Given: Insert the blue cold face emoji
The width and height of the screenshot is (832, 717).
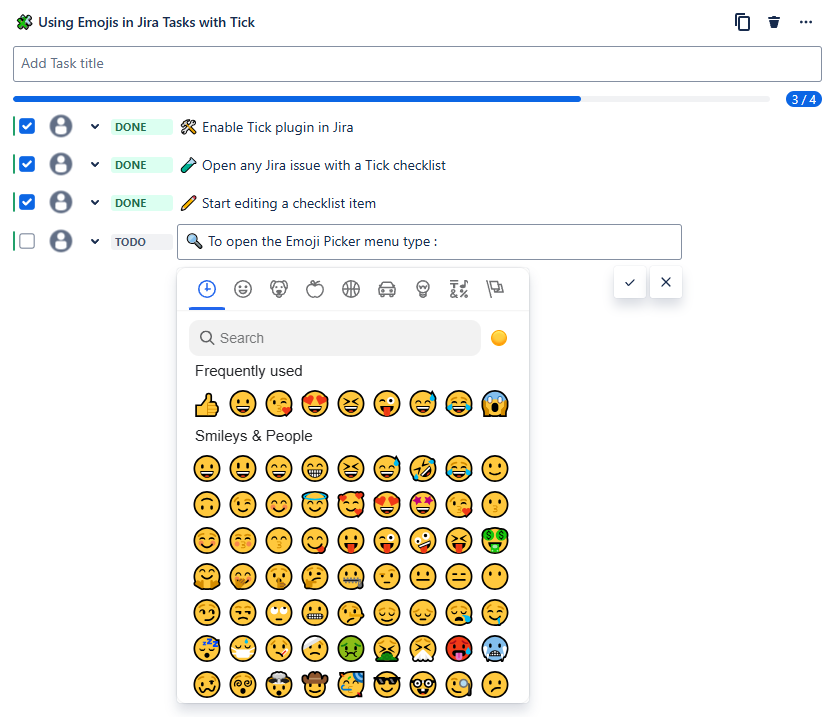Looking at the screenshot, I should (495, 649).
